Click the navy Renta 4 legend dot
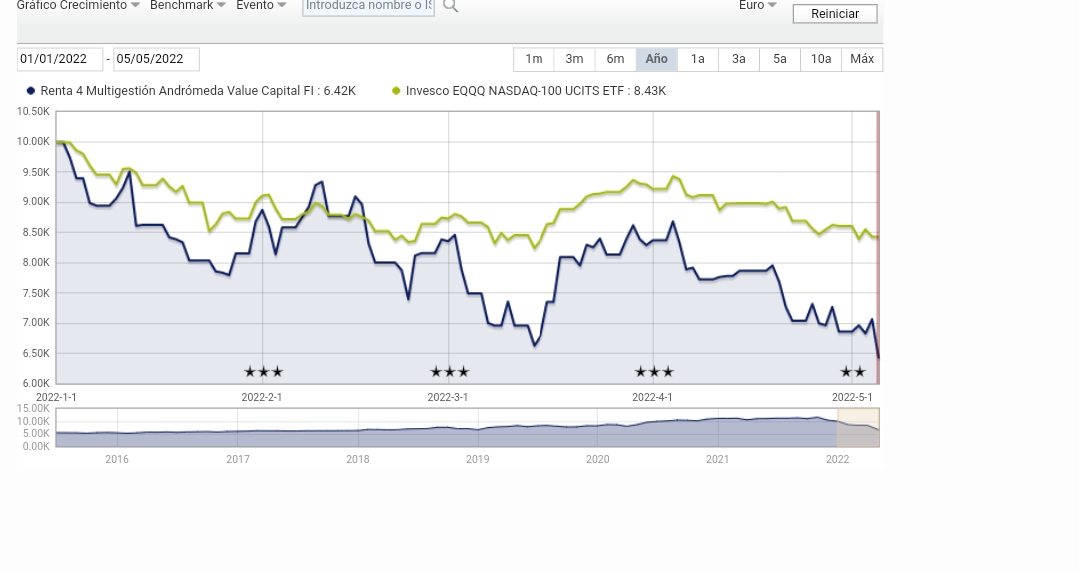 [31, 91]
